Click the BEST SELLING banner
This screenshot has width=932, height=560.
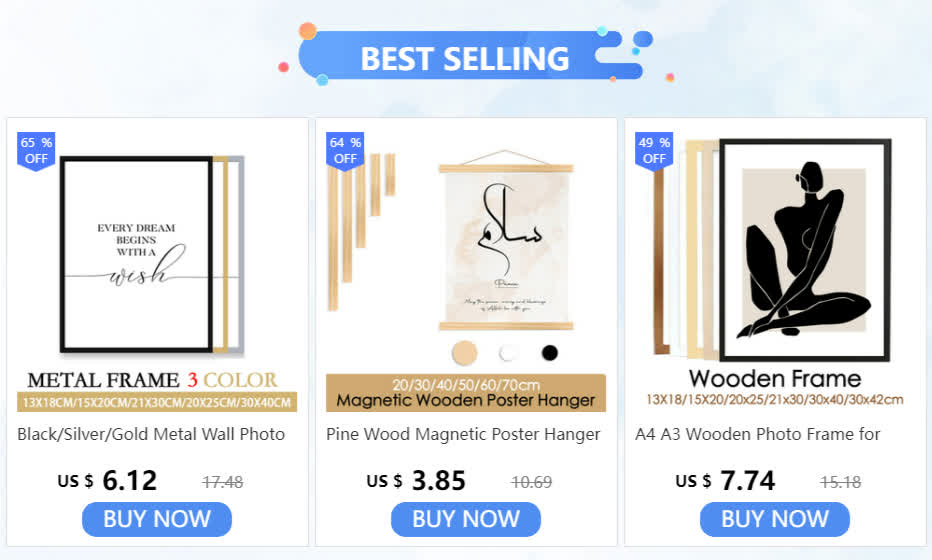tap(466, 56)
